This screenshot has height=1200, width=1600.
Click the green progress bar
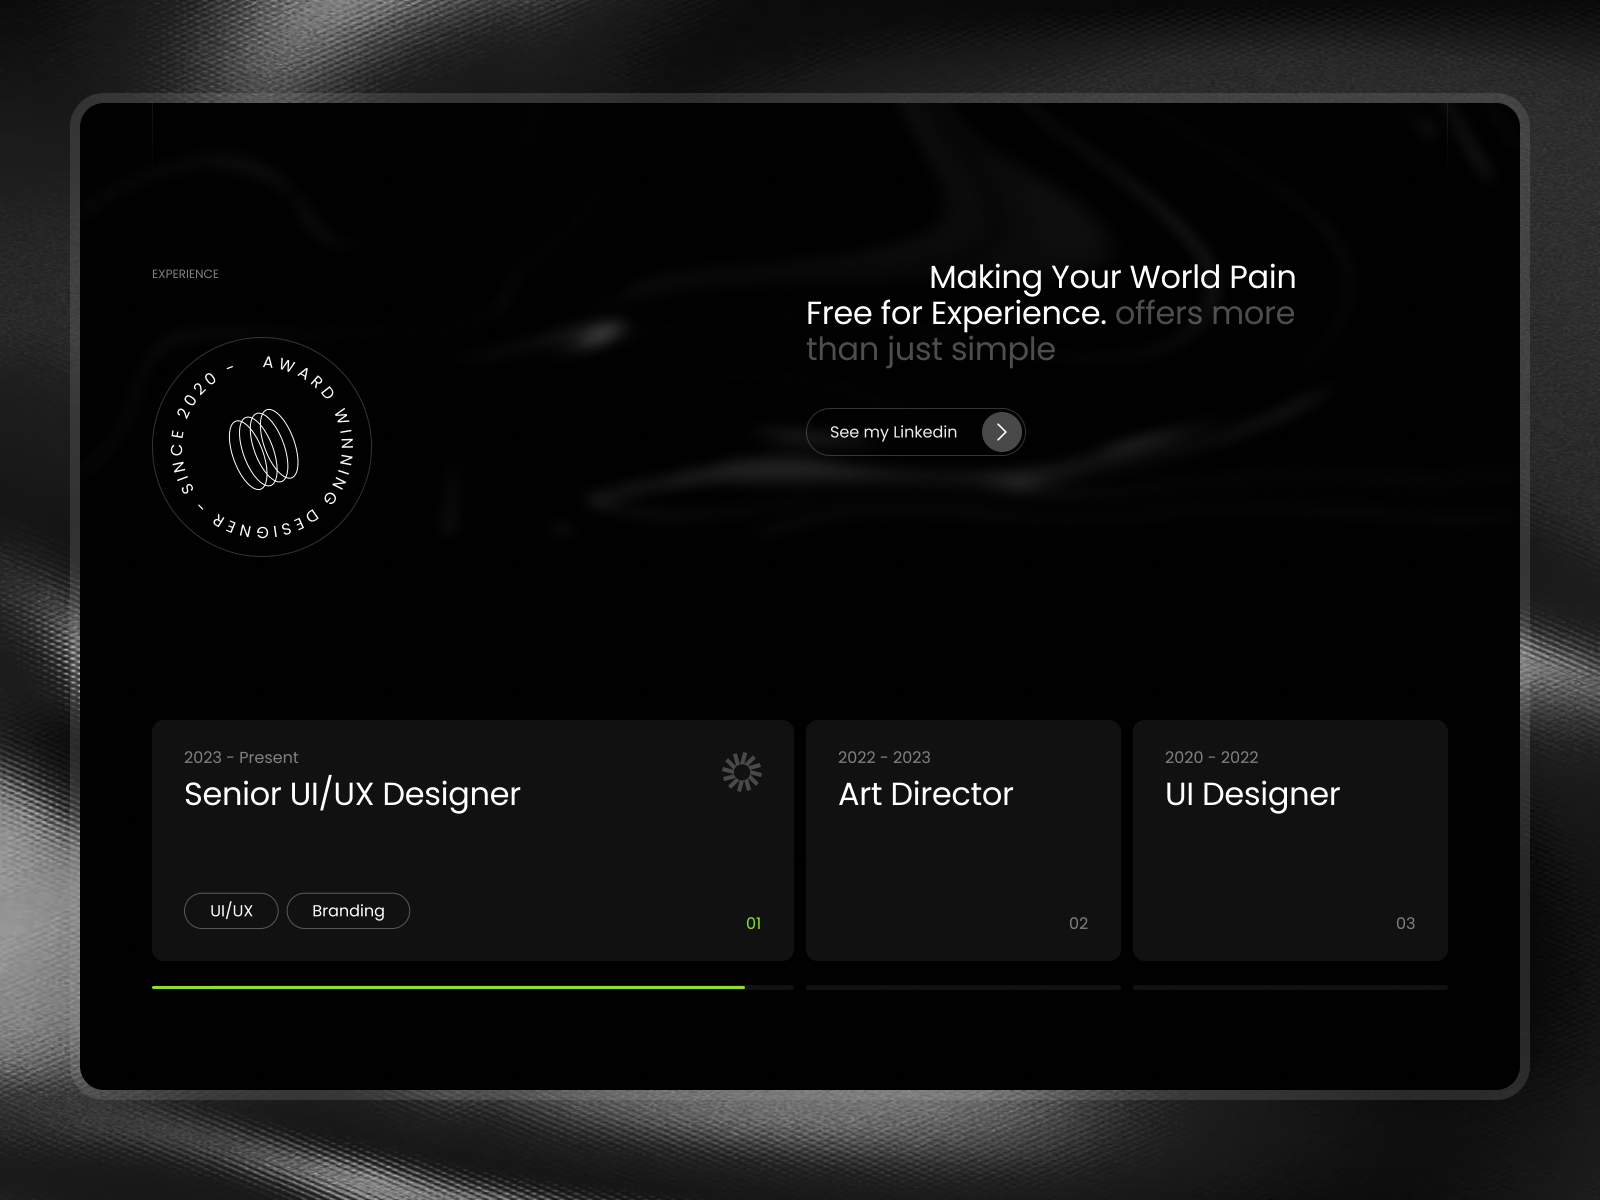tap(448, 987)
